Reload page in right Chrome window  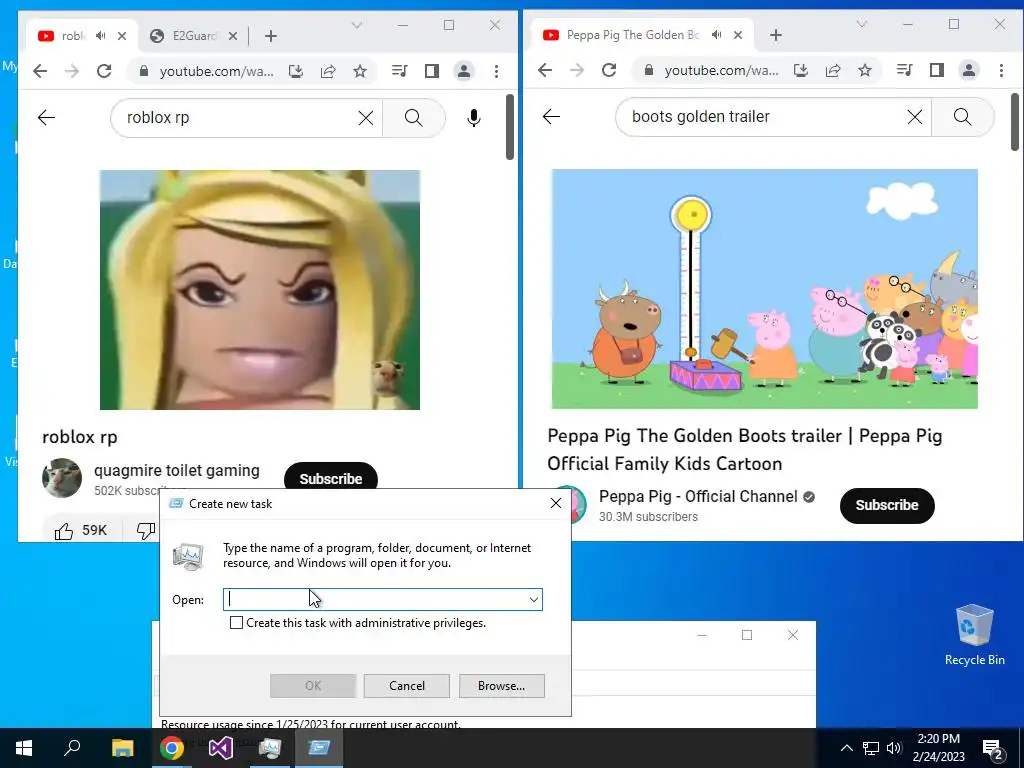(609, 70)
